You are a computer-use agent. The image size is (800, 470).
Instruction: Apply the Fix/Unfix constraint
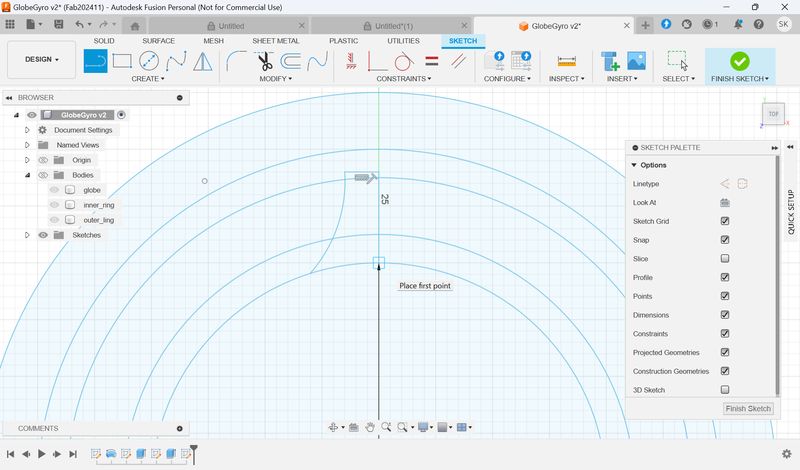[351, 61]
